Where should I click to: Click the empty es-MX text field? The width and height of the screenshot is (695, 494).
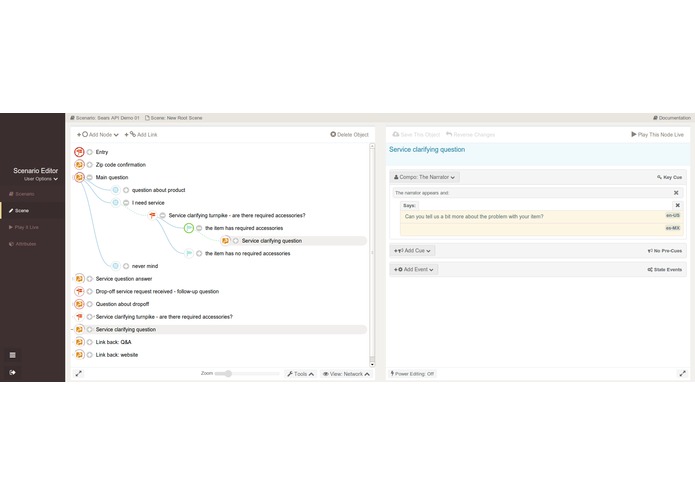pos(541,229)
